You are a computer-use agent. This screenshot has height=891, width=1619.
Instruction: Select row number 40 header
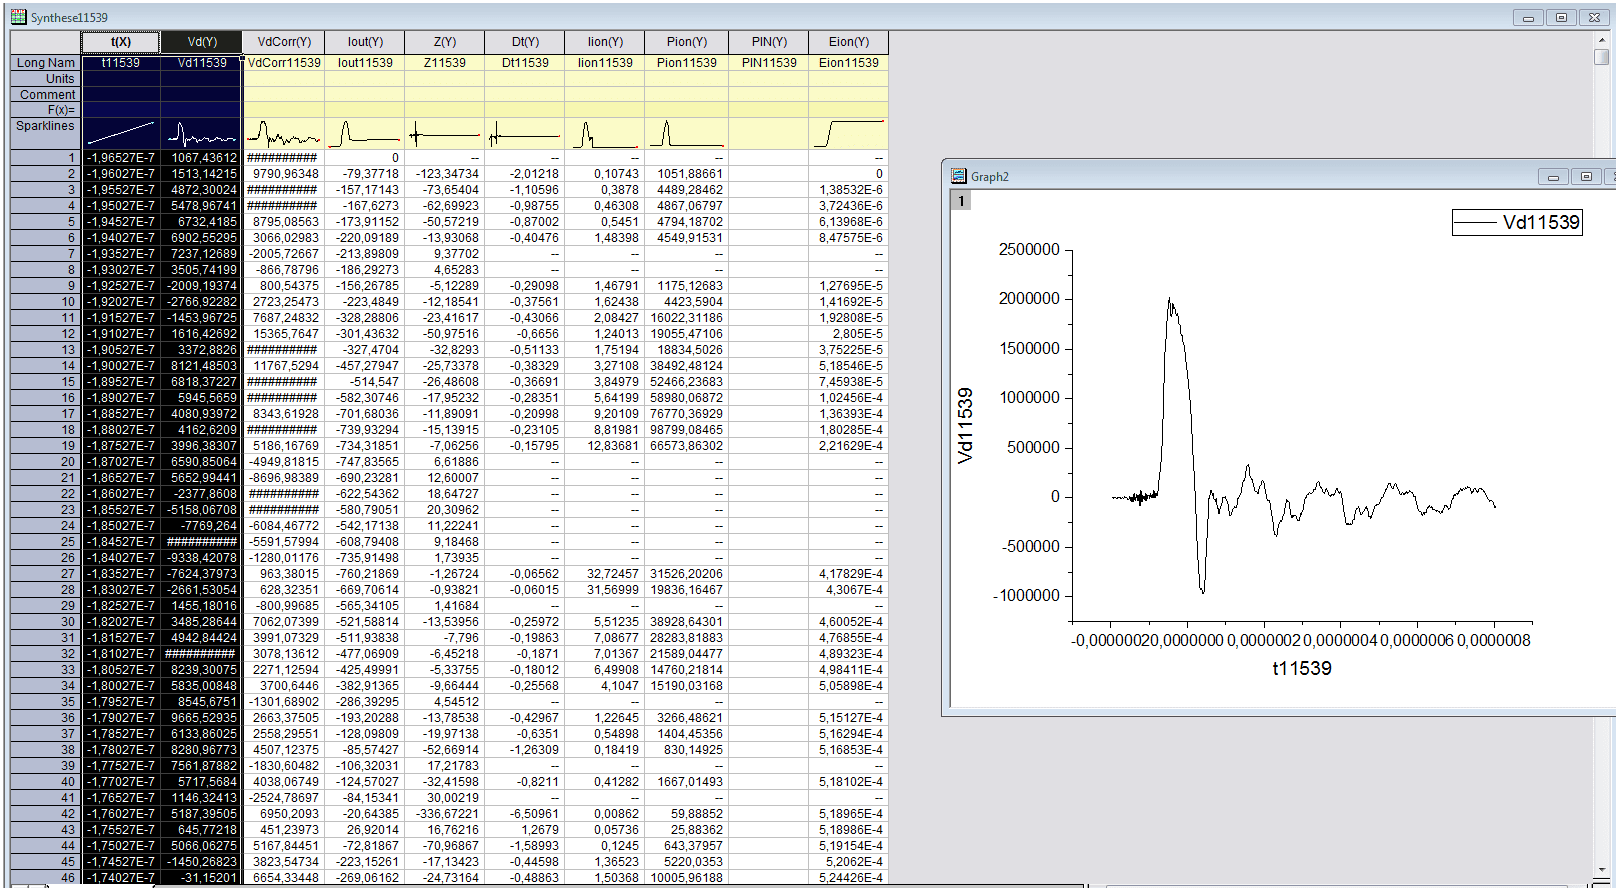tap(46, 782)
